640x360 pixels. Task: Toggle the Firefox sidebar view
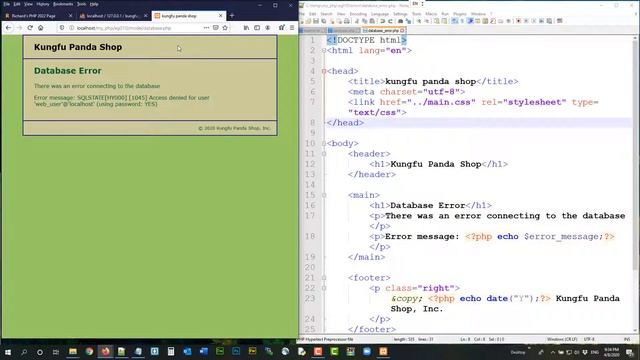257,28
